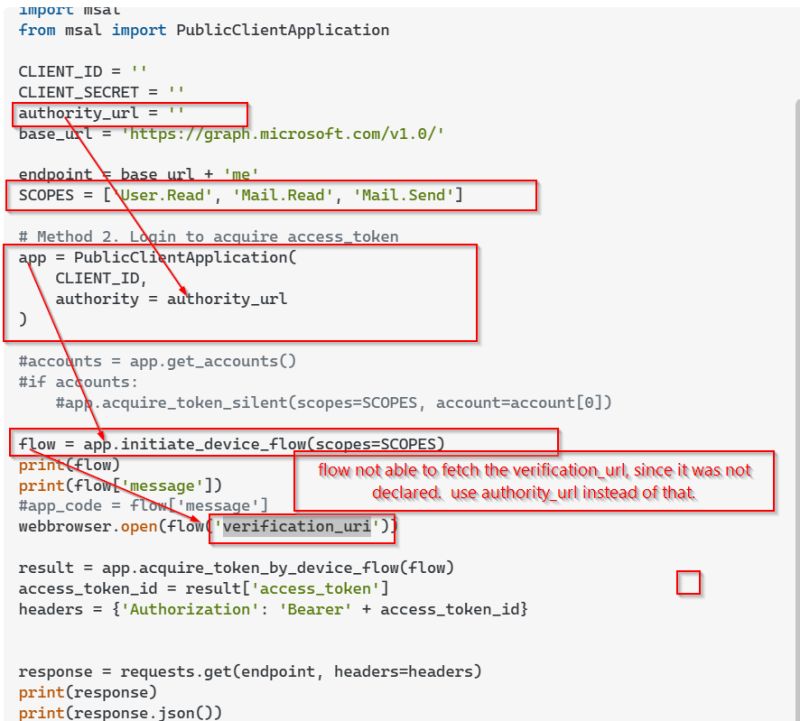Image resolution: width=800 pixels, height=721 pixels.
Task: Click the commented app.get_accounts() line
Action: [x=150, y=361]
